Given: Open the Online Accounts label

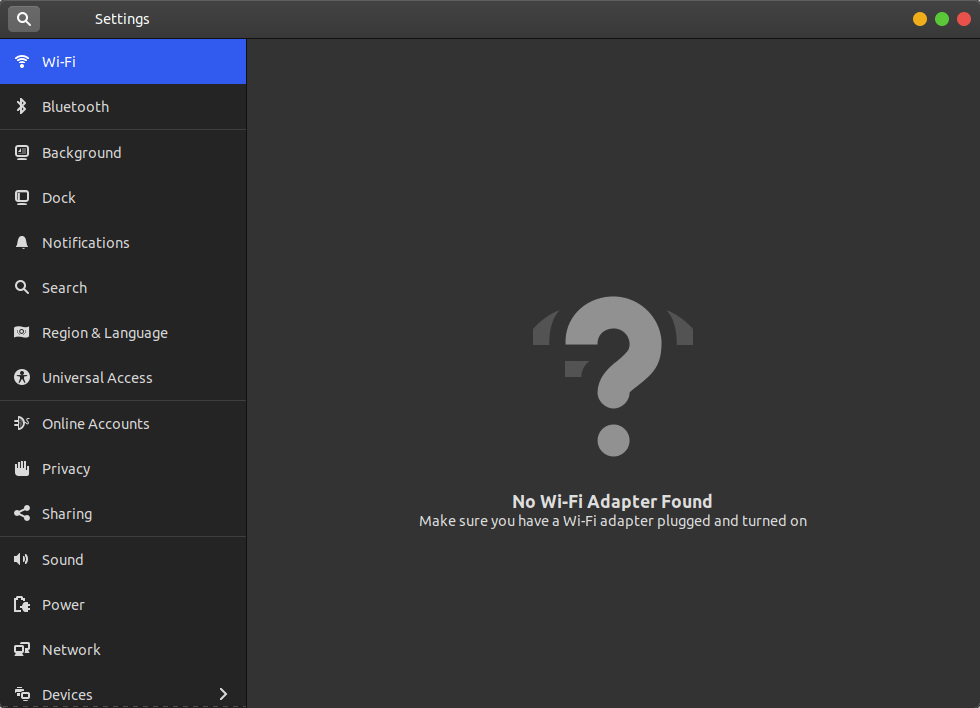Looking at the screenshot, I should (96, 424).
